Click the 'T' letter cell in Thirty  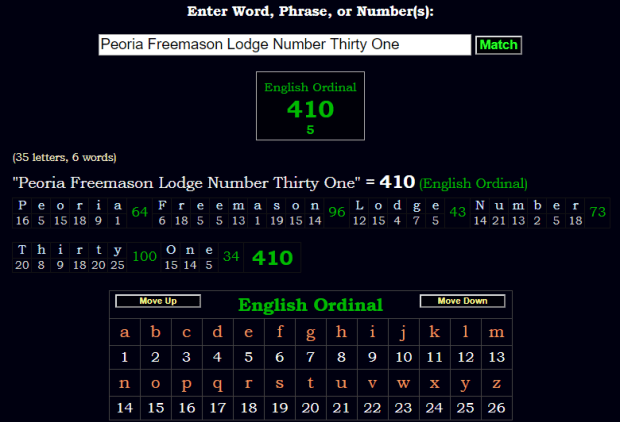[22, 250]
